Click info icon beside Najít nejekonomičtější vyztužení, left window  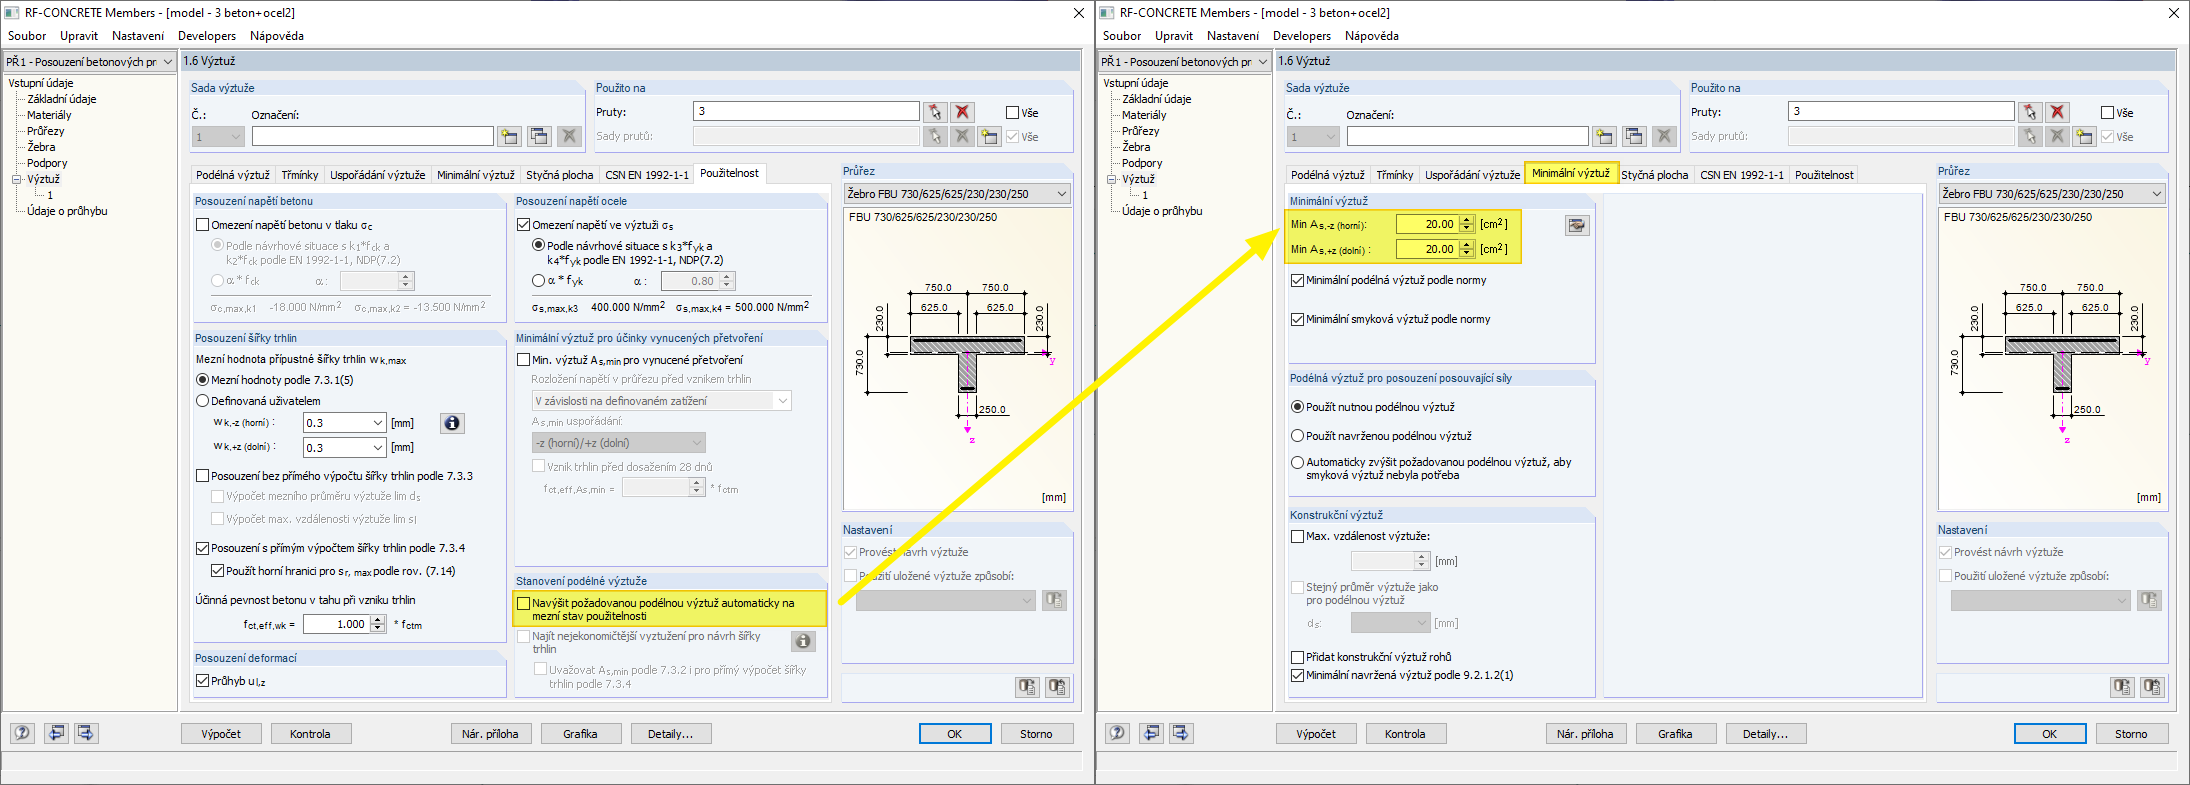pos(803,641)
